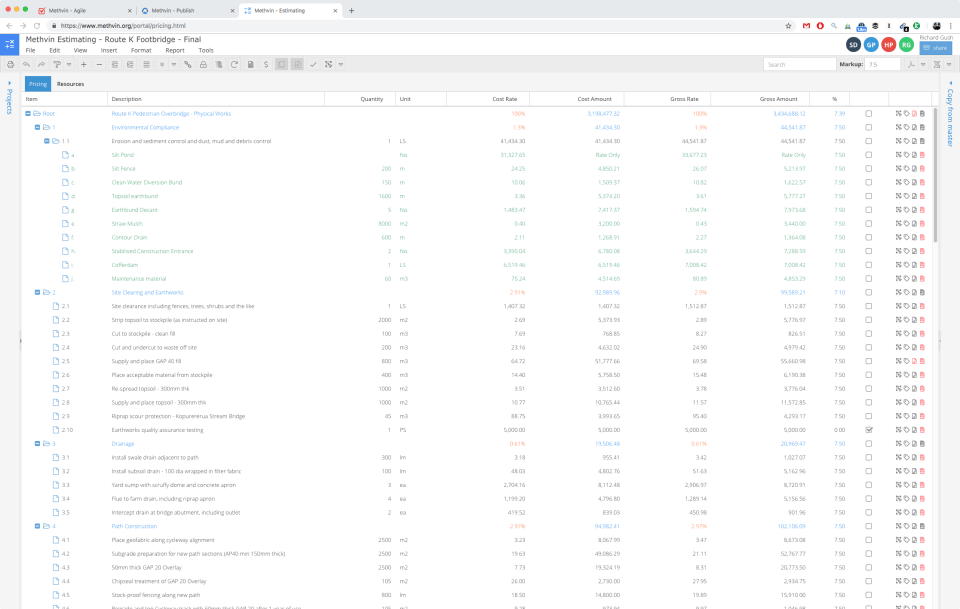960x609 pixels.
Task: Click the tag icon on the Root row
Action: point(907,113)
